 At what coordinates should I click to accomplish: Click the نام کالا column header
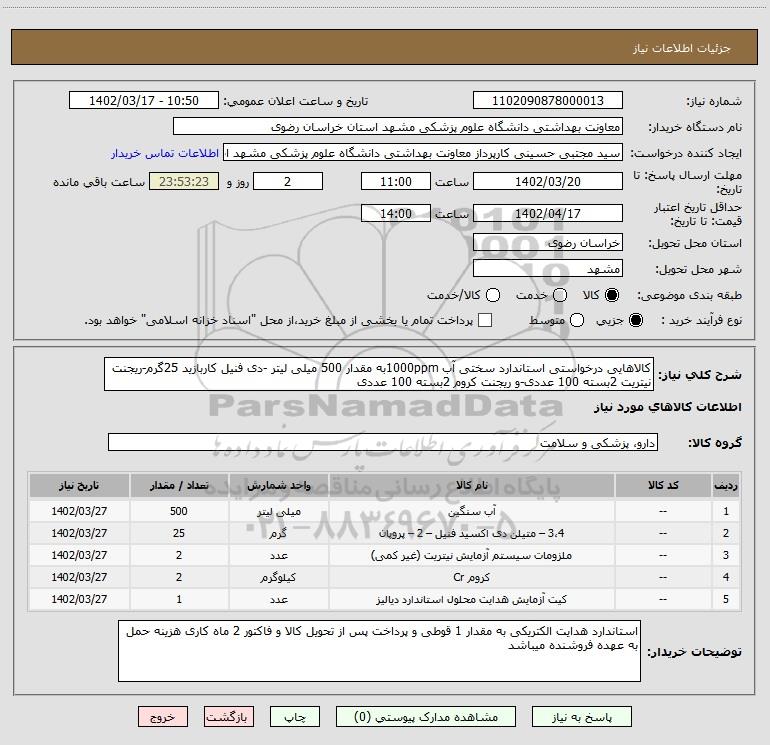click(471, 485)
